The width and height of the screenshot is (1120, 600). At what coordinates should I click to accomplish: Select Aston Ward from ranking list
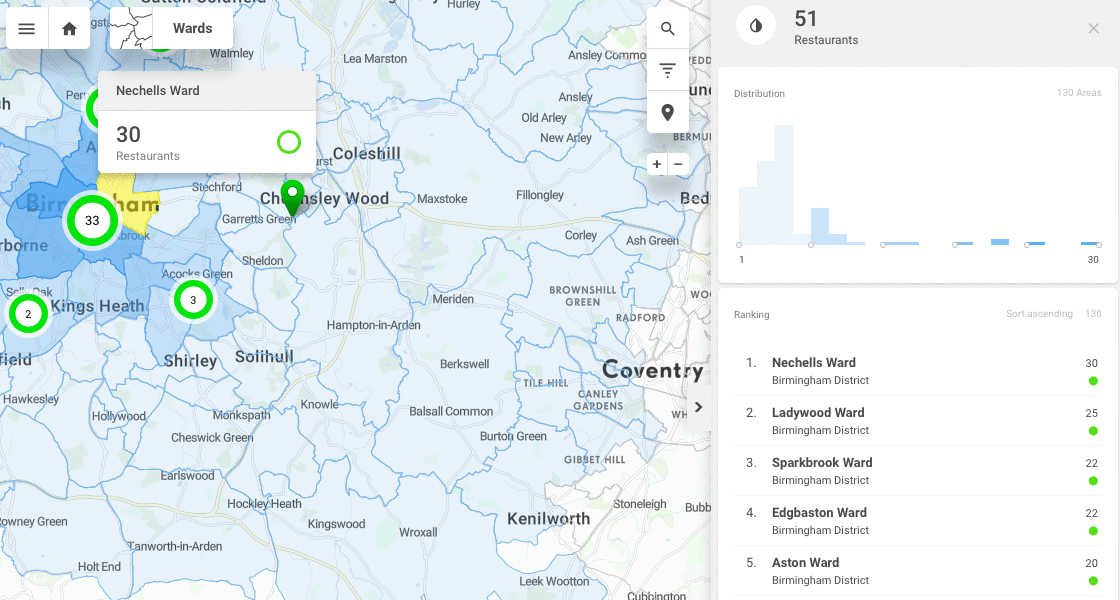tap(805, 562)
